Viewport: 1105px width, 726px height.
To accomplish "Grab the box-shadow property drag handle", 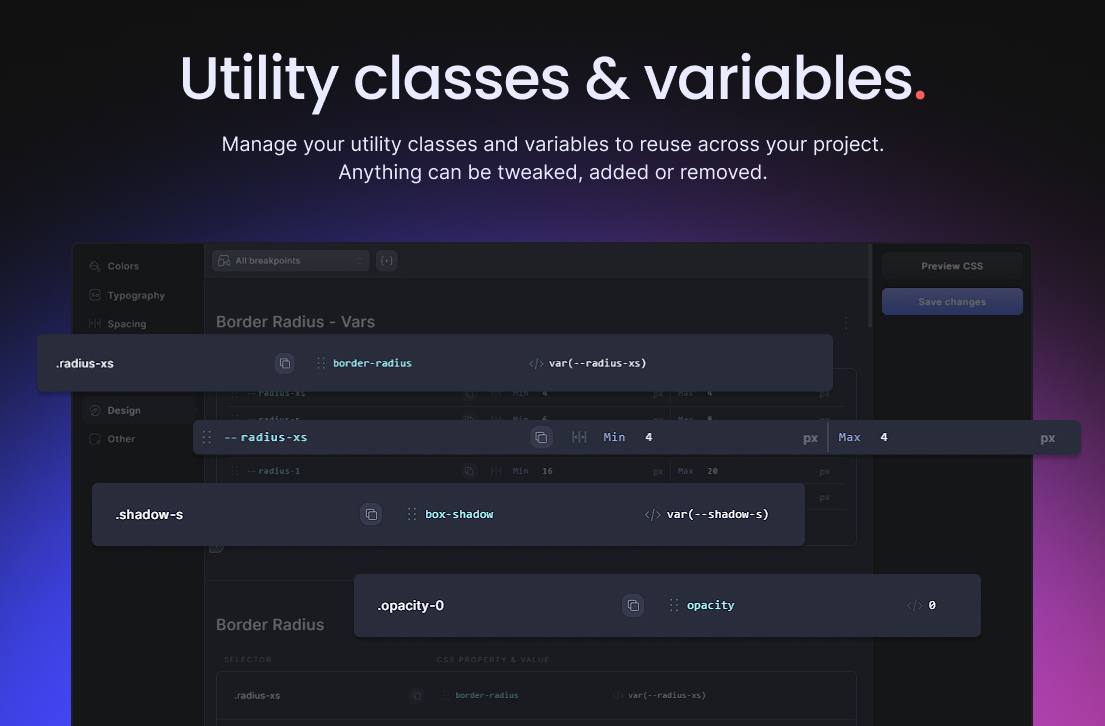I will click(412, 515).
